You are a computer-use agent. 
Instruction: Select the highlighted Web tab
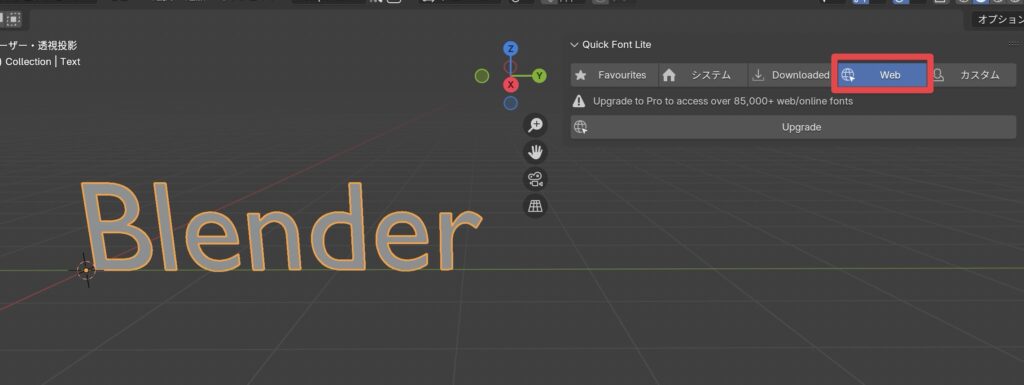tap(882, 75)
